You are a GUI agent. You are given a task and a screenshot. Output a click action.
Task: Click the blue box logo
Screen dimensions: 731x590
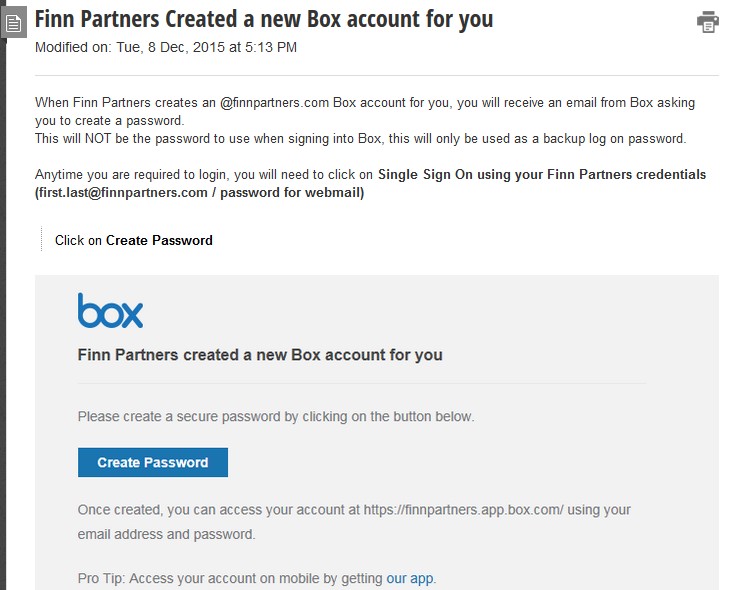110,310
